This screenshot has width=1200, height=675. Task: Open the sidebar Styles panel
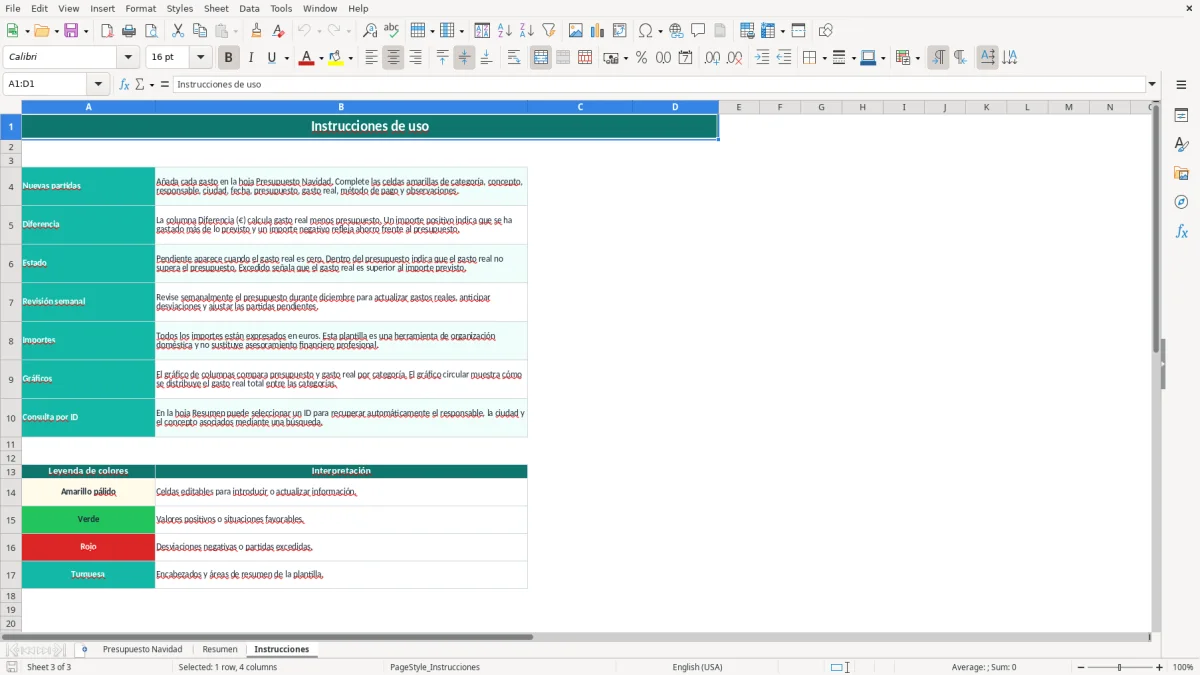point(1181,145)
